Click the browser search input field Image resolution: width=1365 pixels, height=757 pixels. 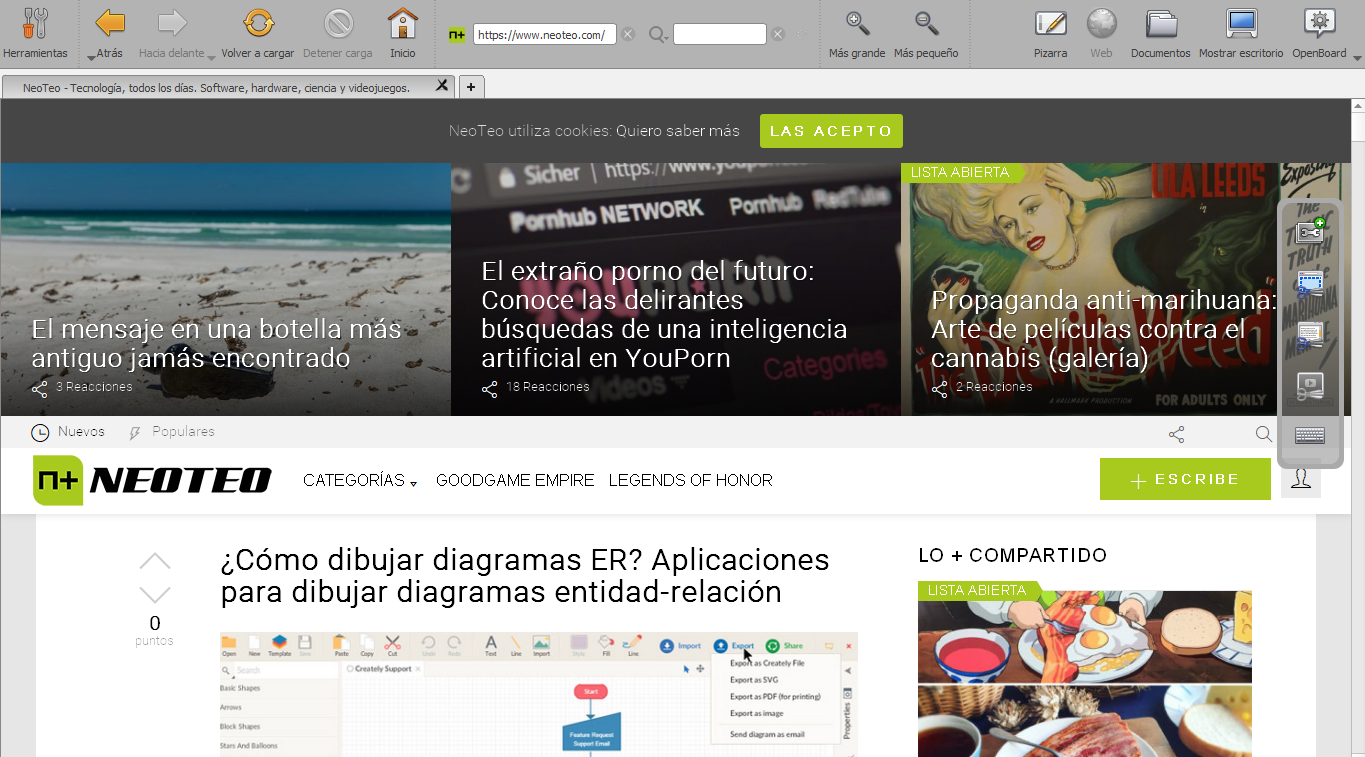click(x=720, y=35)
